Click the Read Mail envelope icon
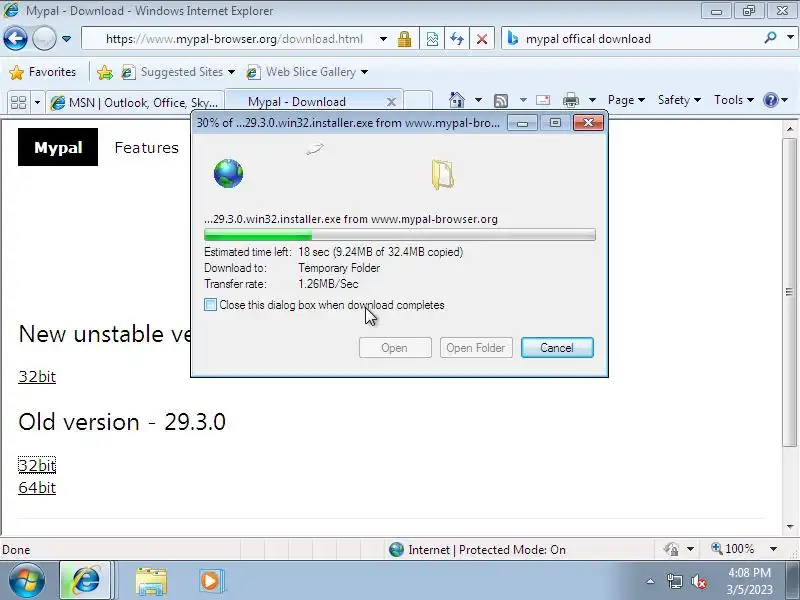The width and height of the screenshot is (800, 600). pyautogui.click(x=543, y=100)
